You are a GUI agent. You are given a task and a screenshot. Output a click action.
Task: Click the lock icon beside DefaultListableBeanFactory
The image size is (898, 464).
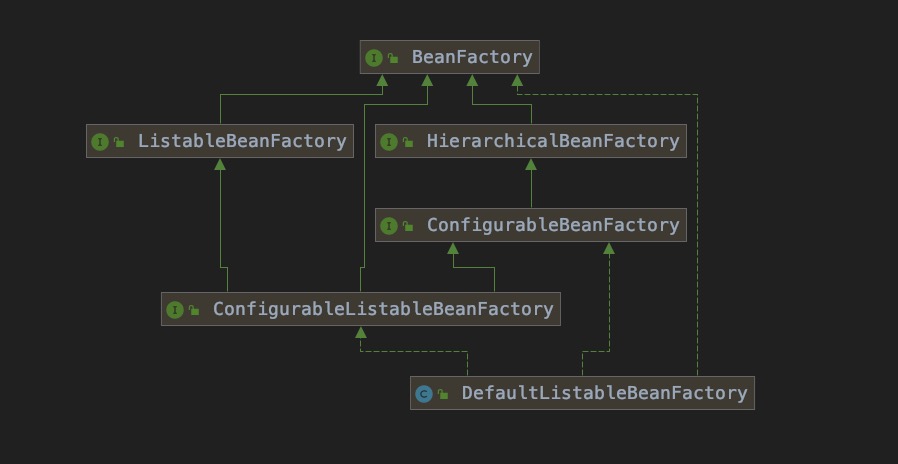(x=443, y=394)
